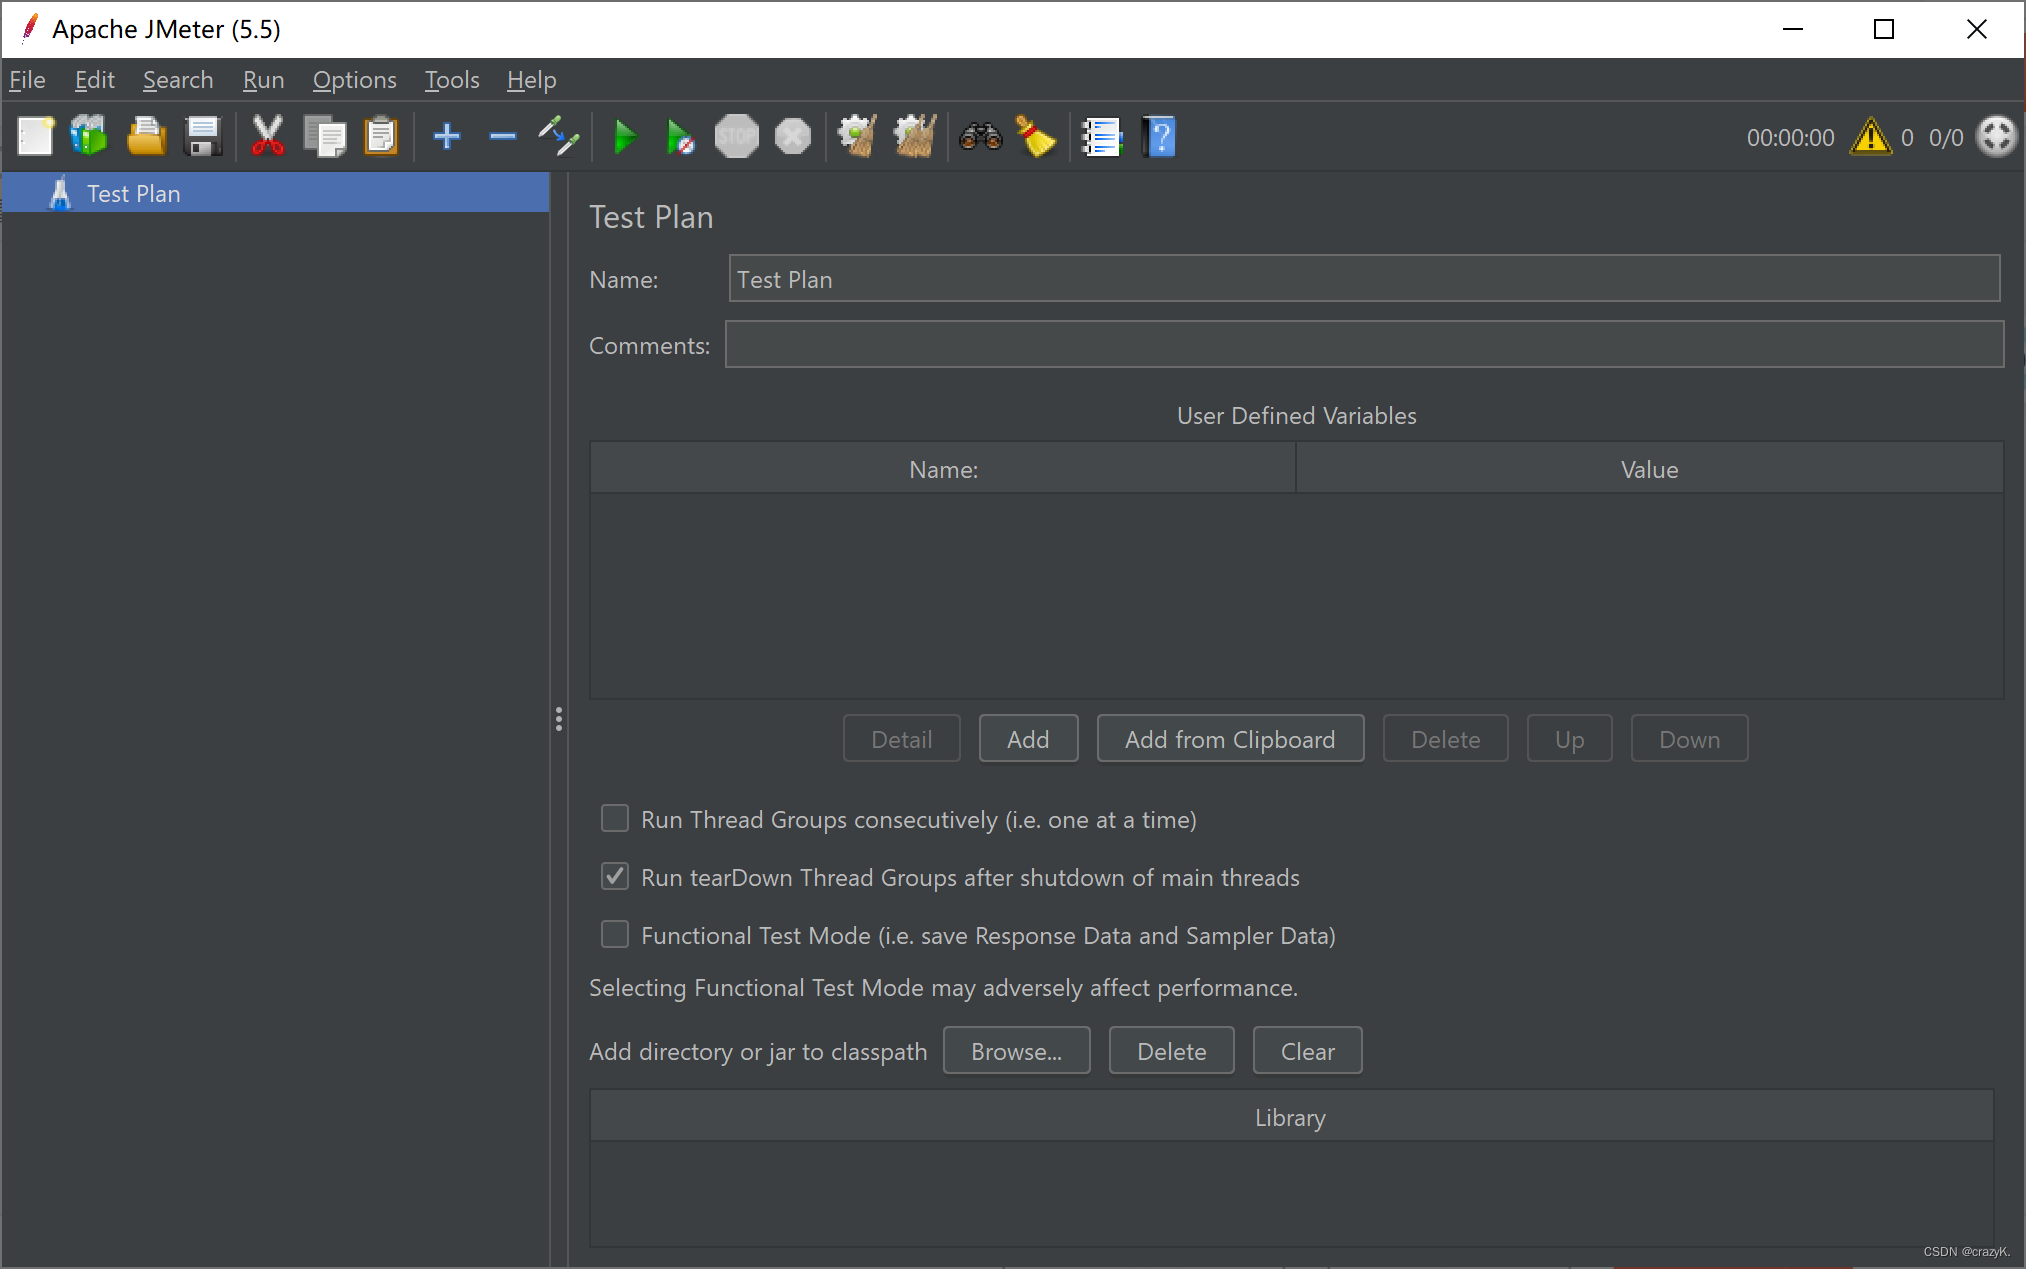Click the Clear All double-broom icon
The height and width of the screenshot is (1269, 2026).
[915, 137]
